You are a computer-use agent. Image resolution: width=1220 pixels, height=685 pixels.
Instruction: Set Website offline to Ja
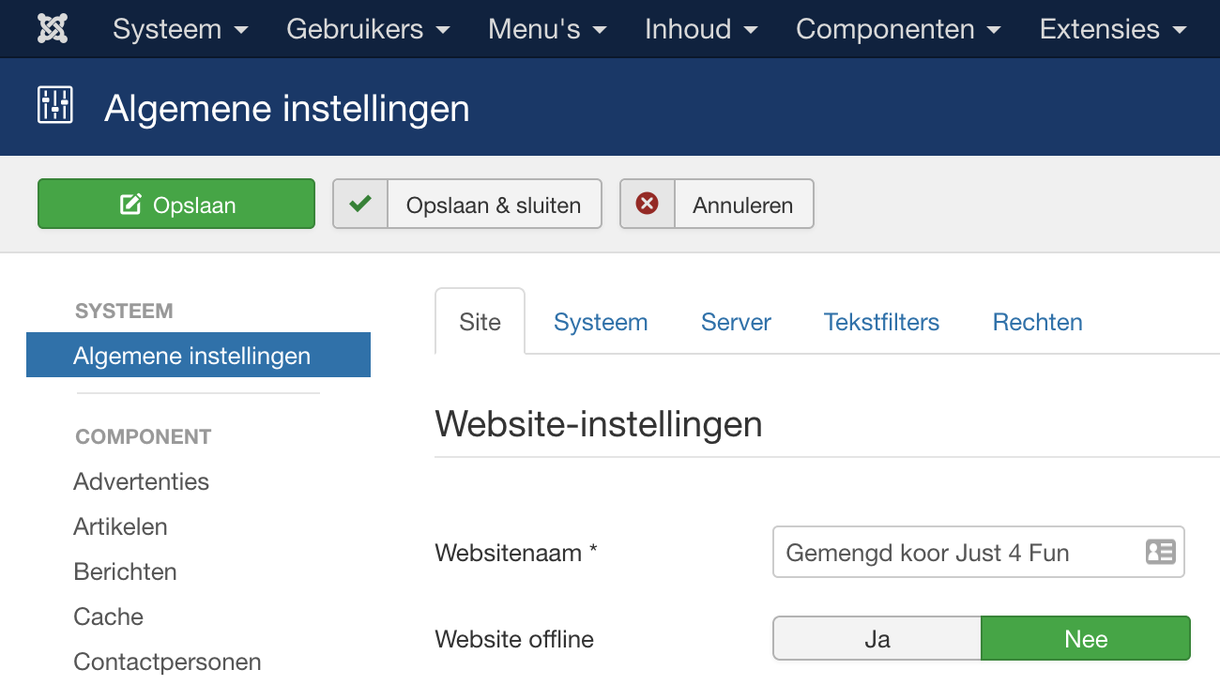click(x=877, y=638)
